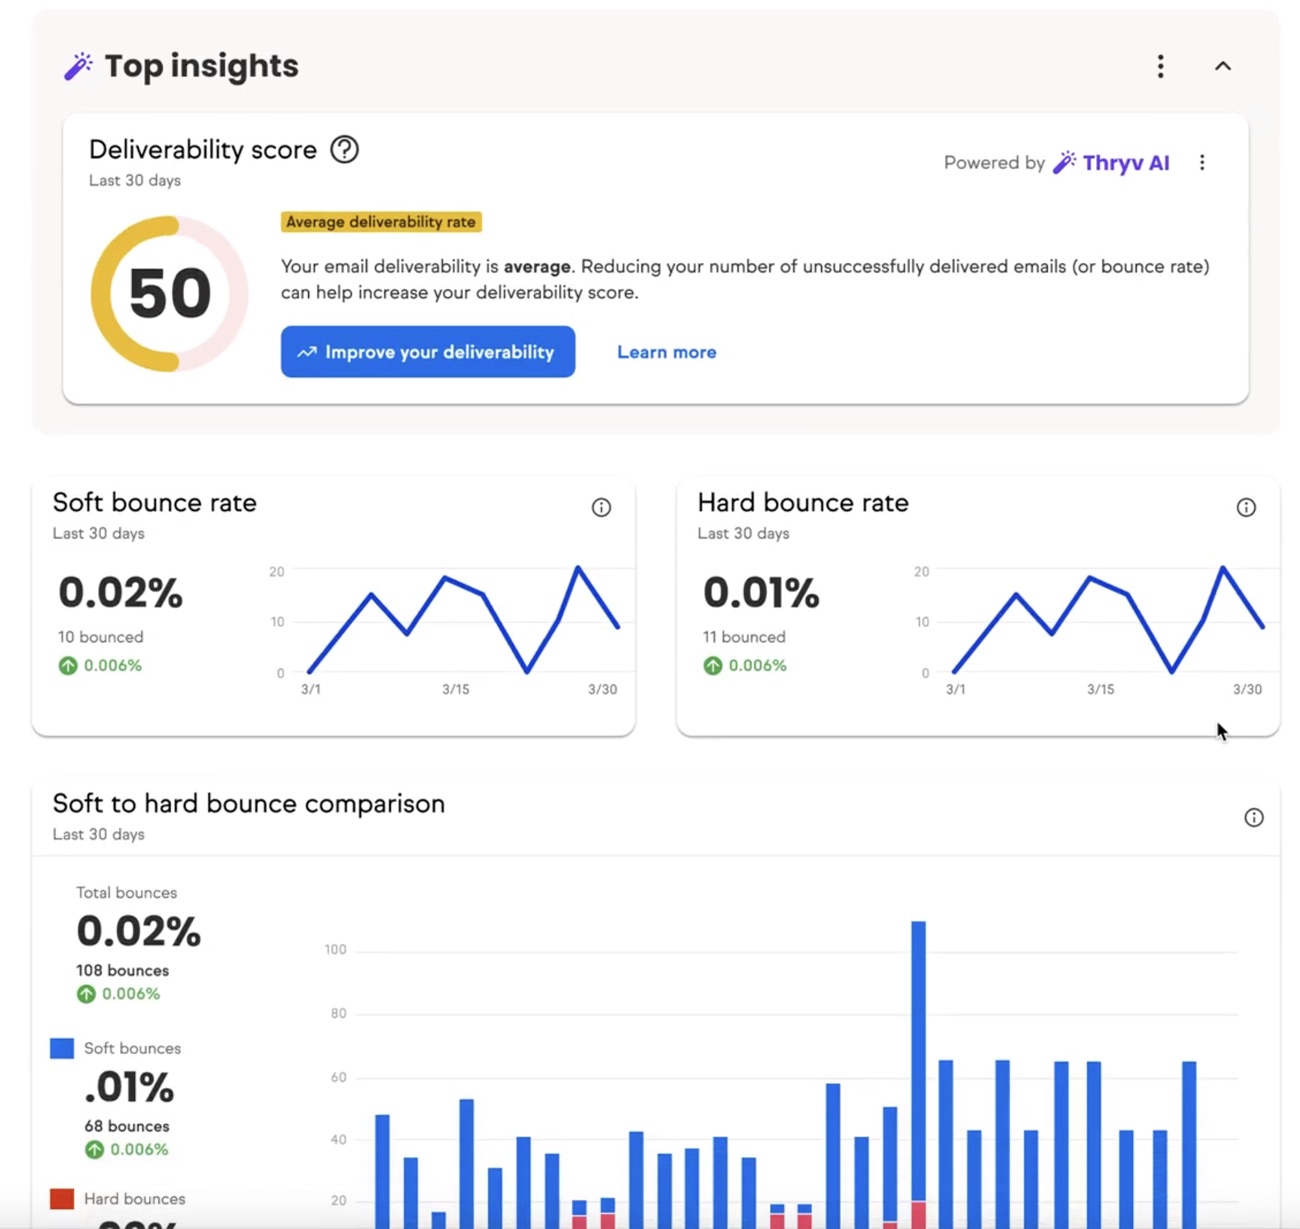Click the Soft bounce rate 0.02% value

[x=120, y=593]
